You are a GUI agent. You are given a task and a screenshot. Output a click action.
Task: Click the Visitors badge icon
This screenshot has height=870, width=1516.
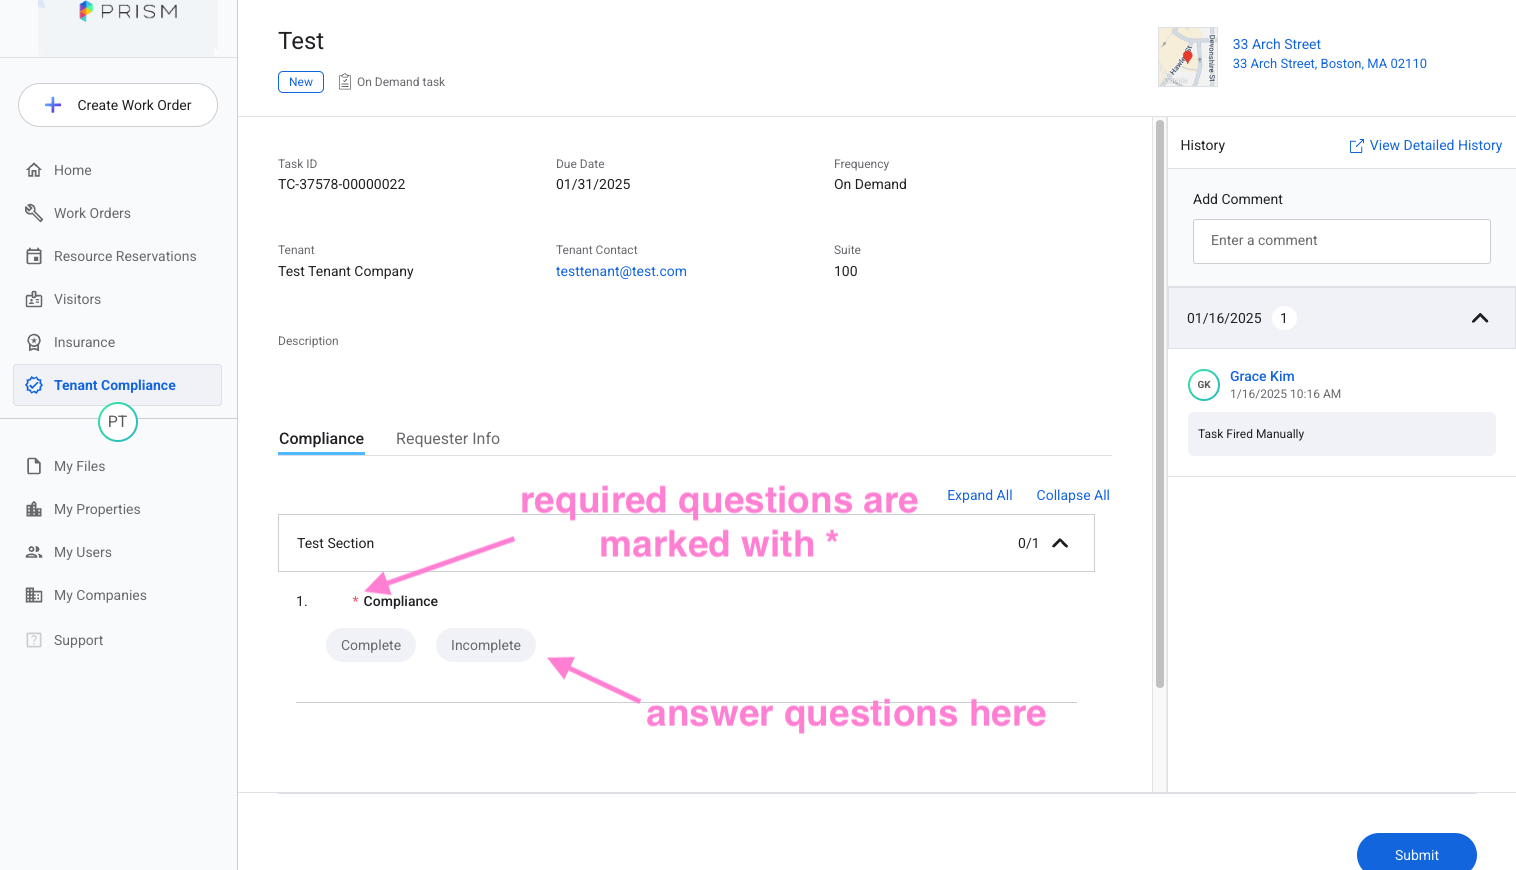click(34, 299)
